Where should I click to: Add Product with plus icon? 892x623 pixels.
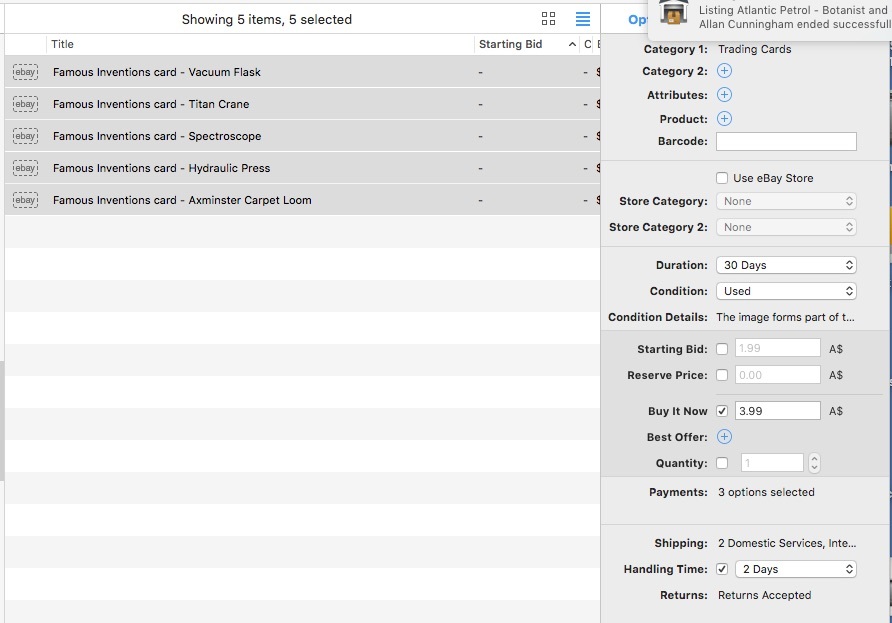point(724,118)
